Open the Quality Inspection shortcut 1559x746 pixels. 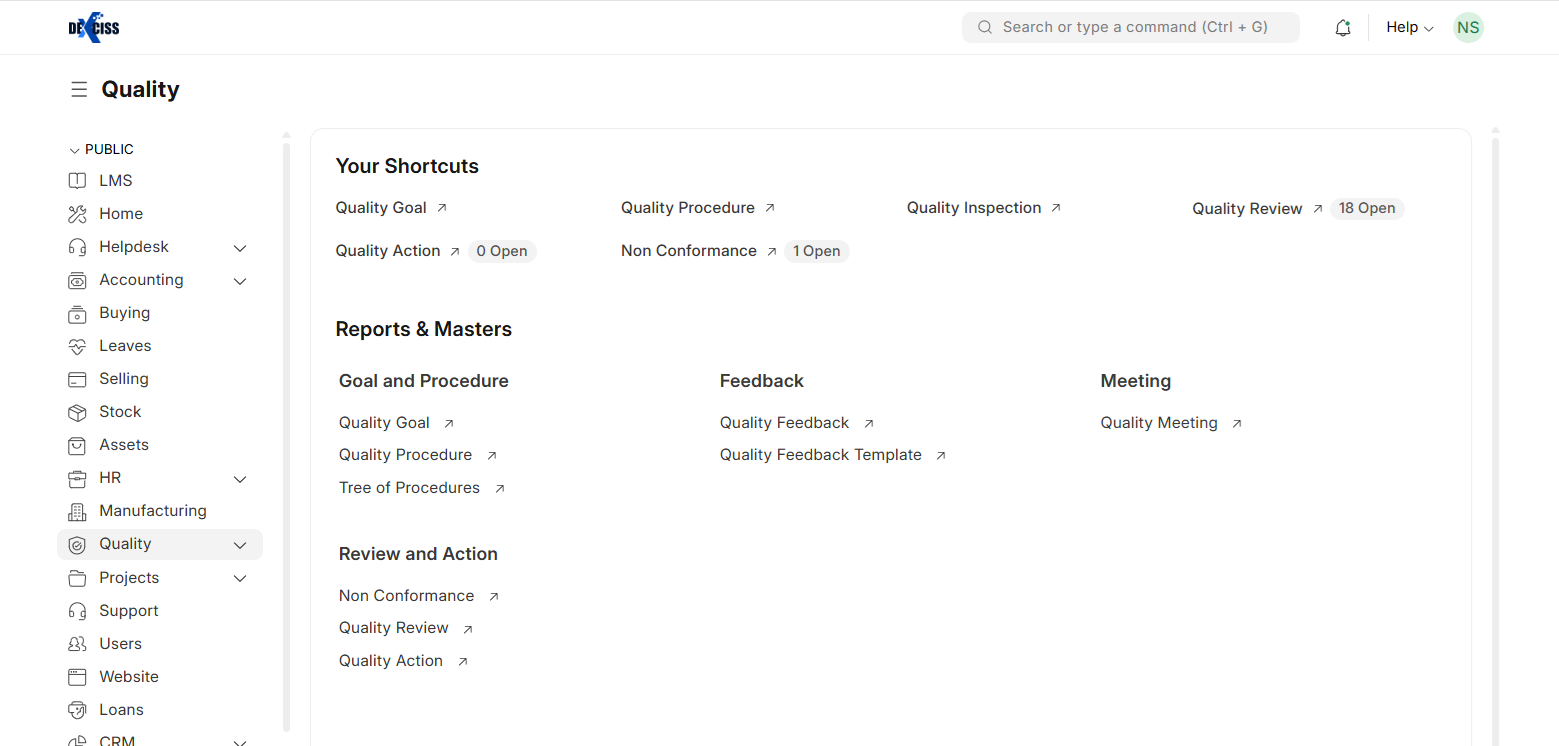974,208
